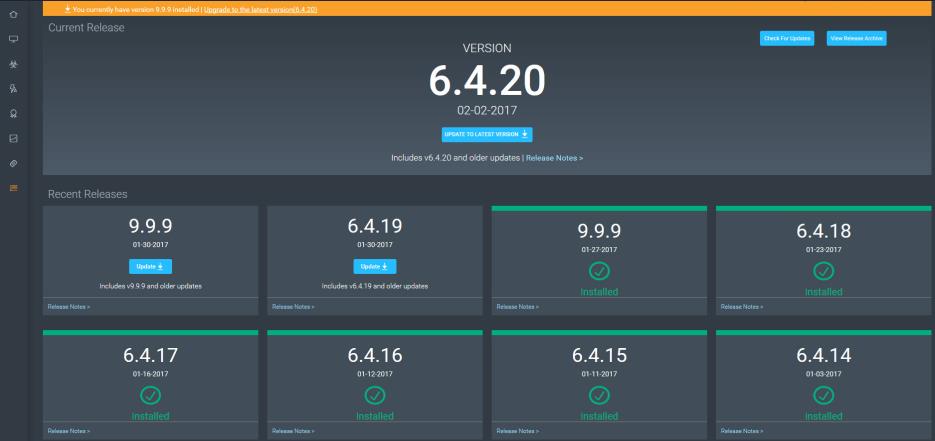Image resolution: width=935 pixels, height=441 pixels.
Task: Open the home icon in sidebar
Action: point(14,16)
